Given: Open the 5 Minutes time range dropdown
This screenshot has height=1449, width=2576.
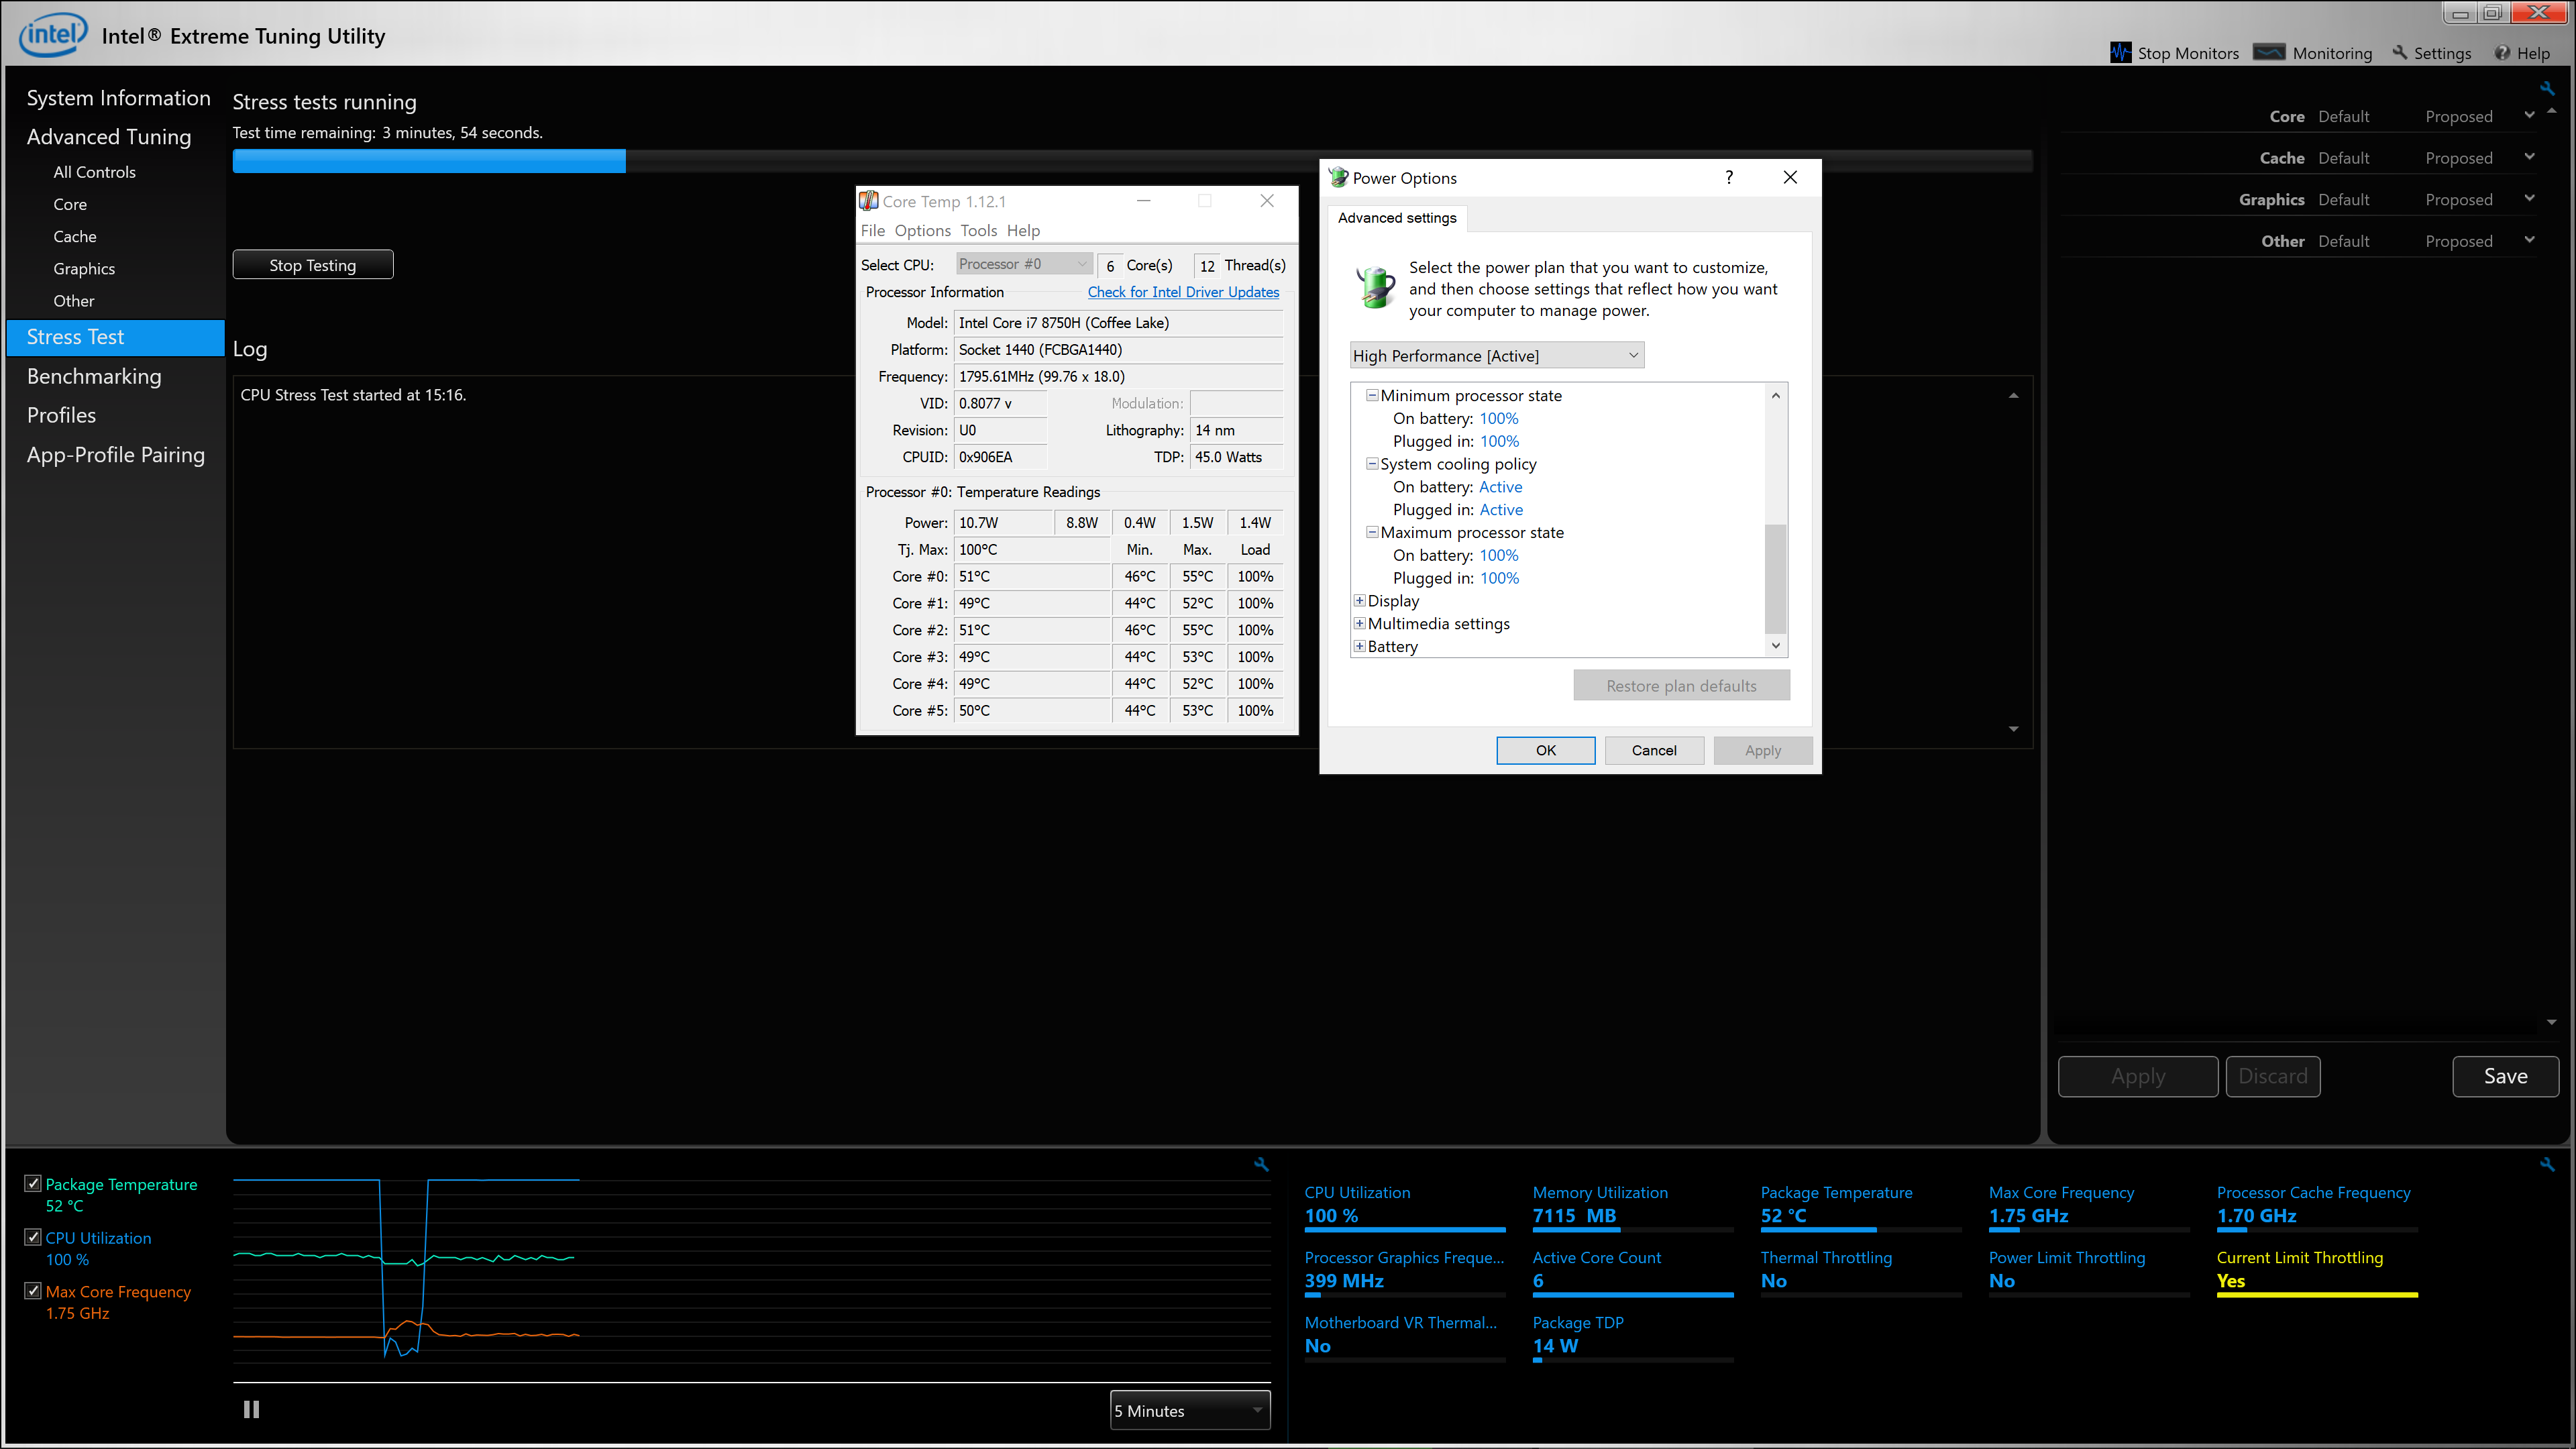Looking at the screenshot, I should coord(1190,1410).
